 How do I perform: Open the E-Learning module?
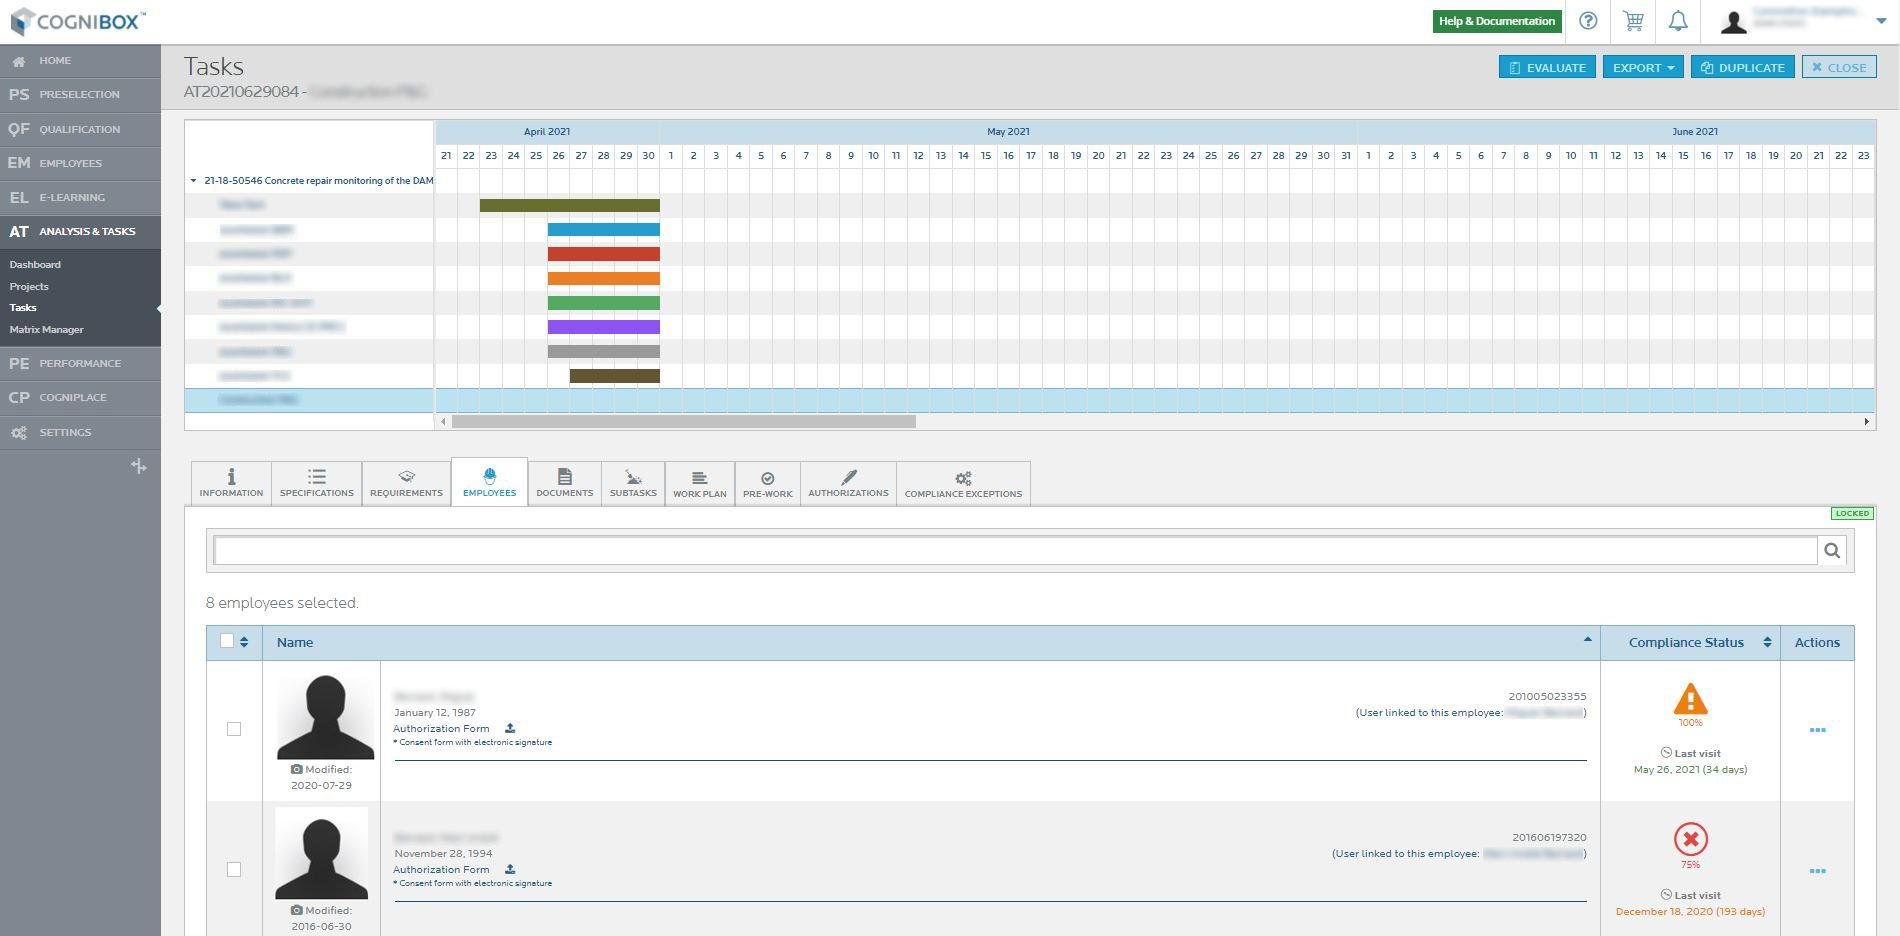click(x=80, y=197)
